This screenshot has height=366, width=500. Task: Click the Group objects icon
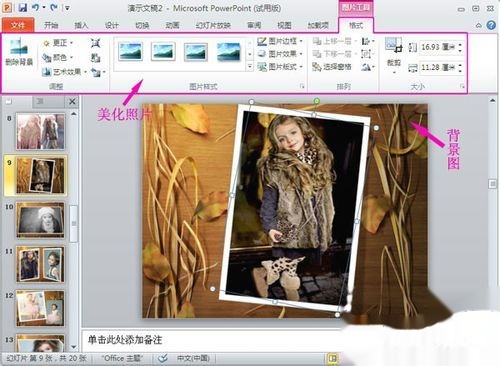[x=368, y=54]
